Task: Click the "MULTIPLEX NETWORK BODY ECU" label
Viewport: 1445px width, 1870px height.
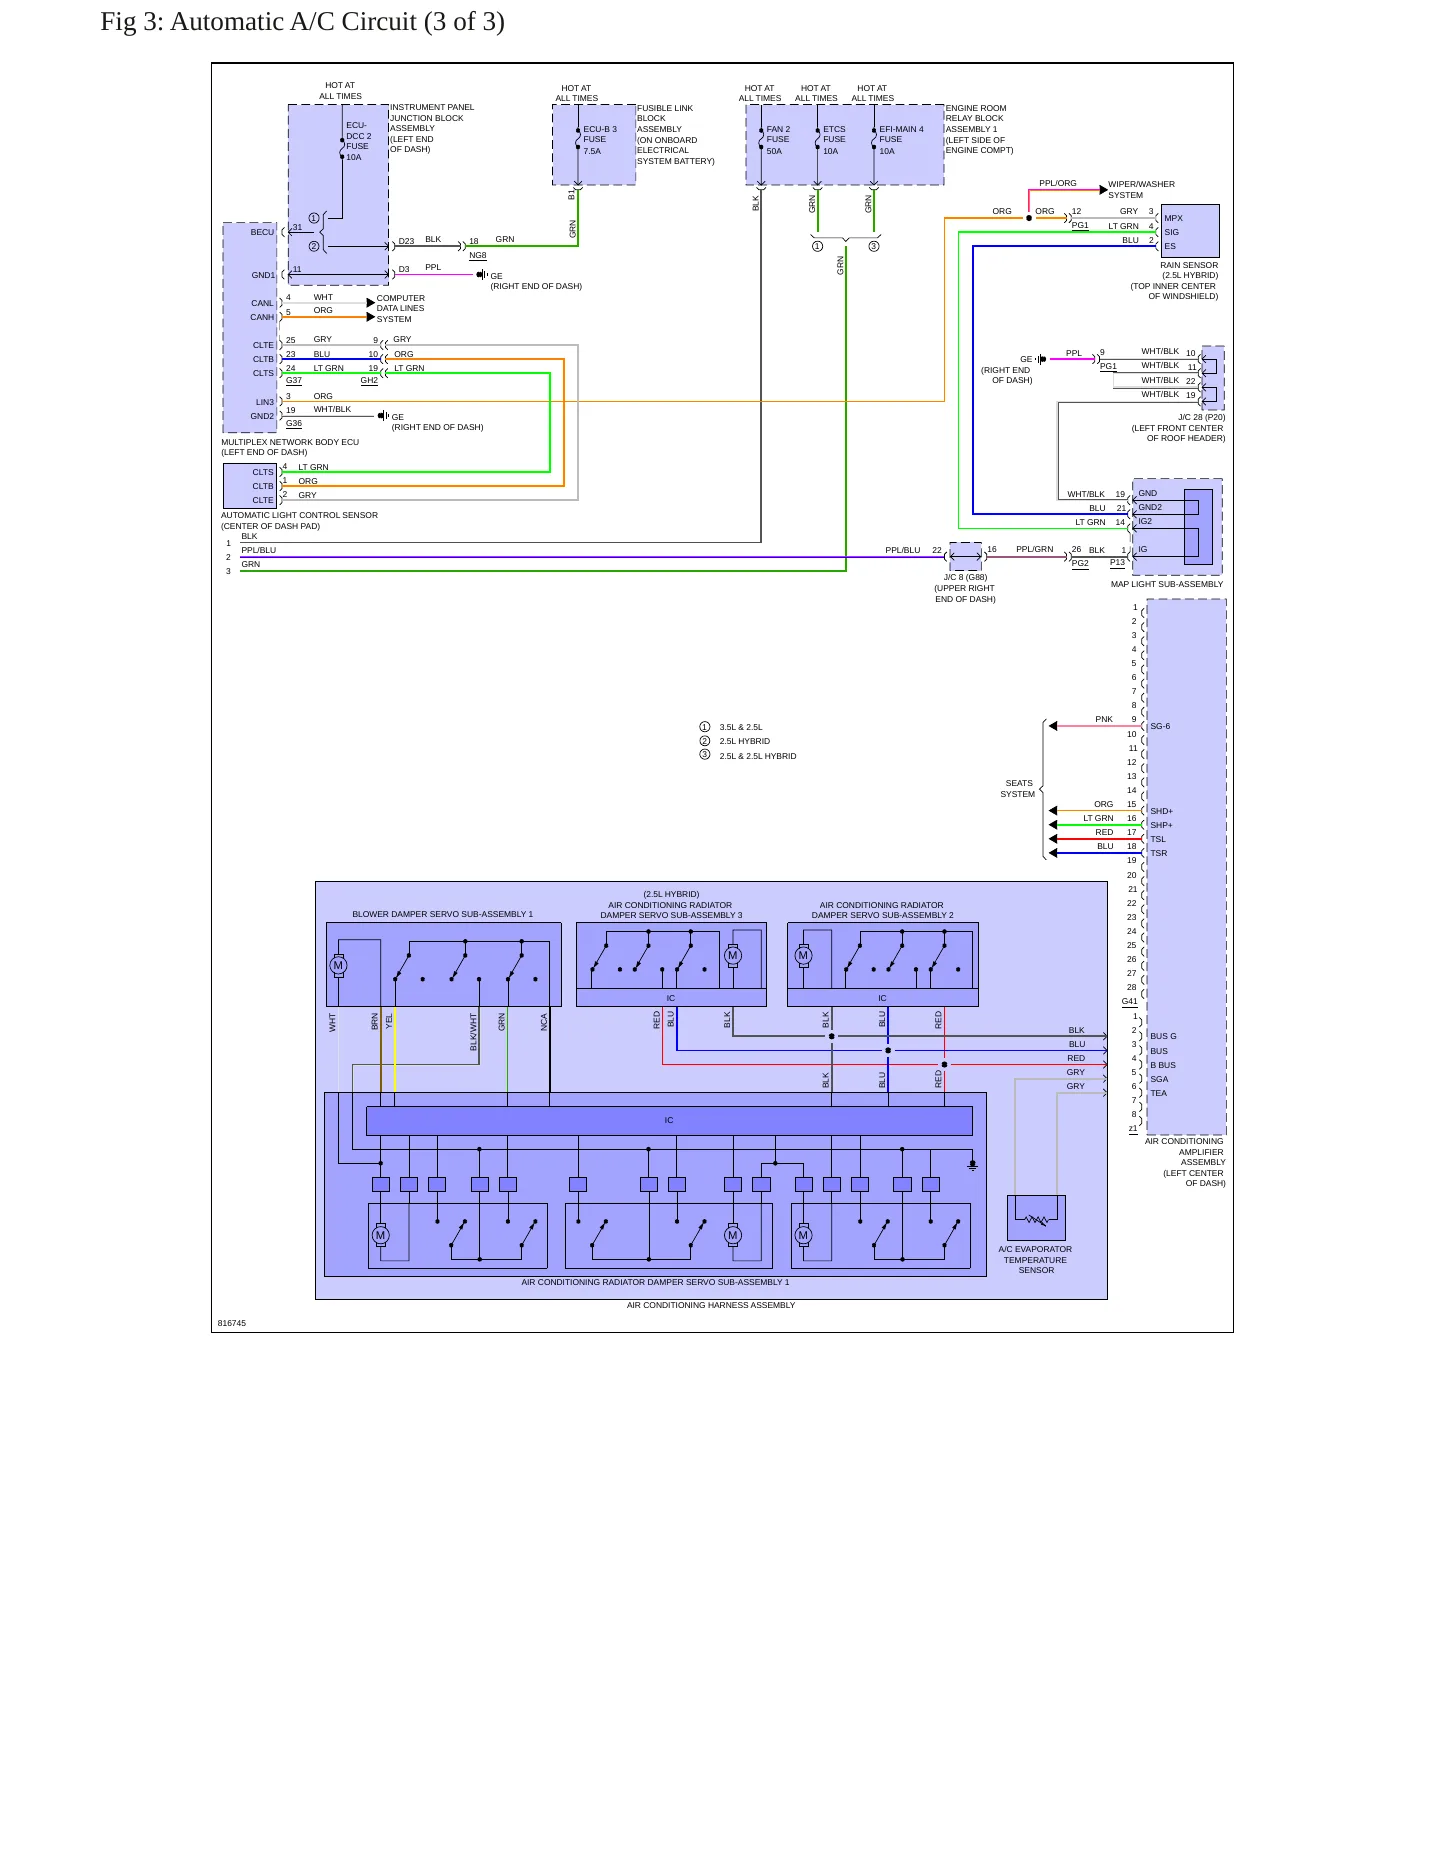Action: (x=290, y=441)
